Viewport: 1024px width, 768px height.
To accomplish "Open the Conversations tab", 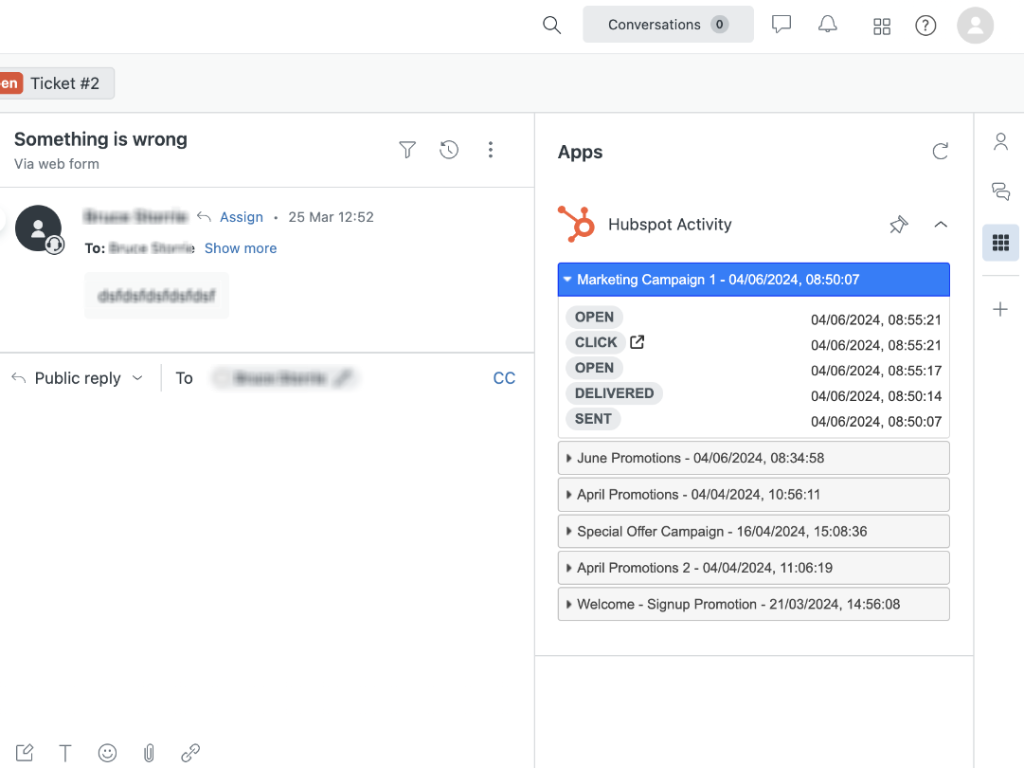I will 655,24.
